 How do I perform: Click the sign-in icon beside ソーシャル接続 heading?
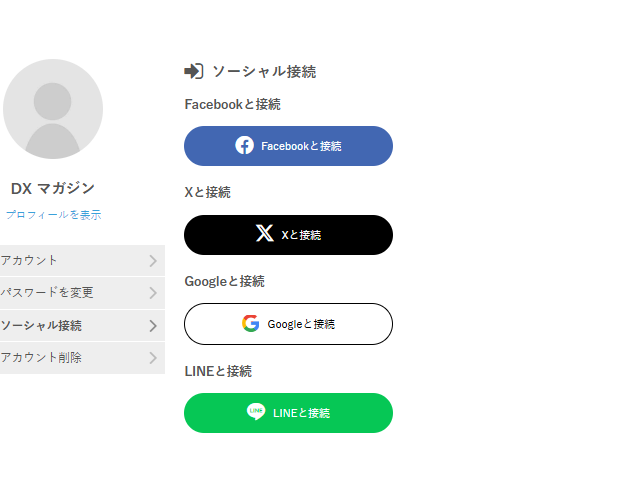coord(194,71)
